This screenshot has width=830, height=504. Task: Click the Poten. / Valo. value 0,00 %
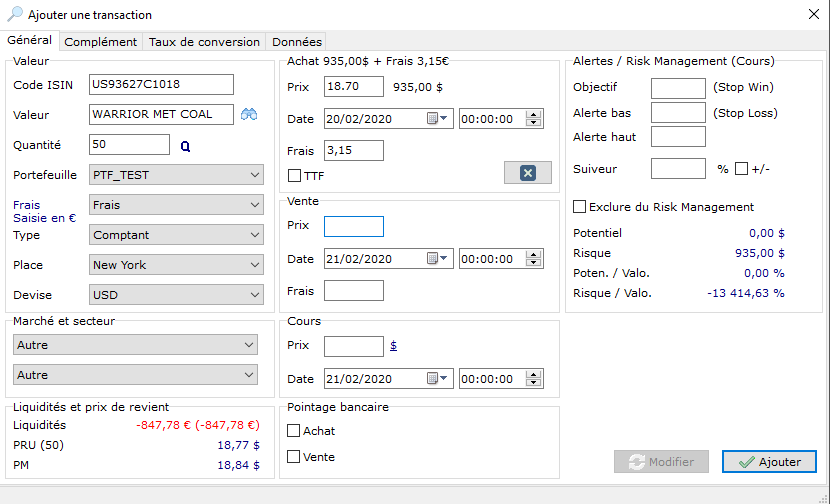pos(764,273)
